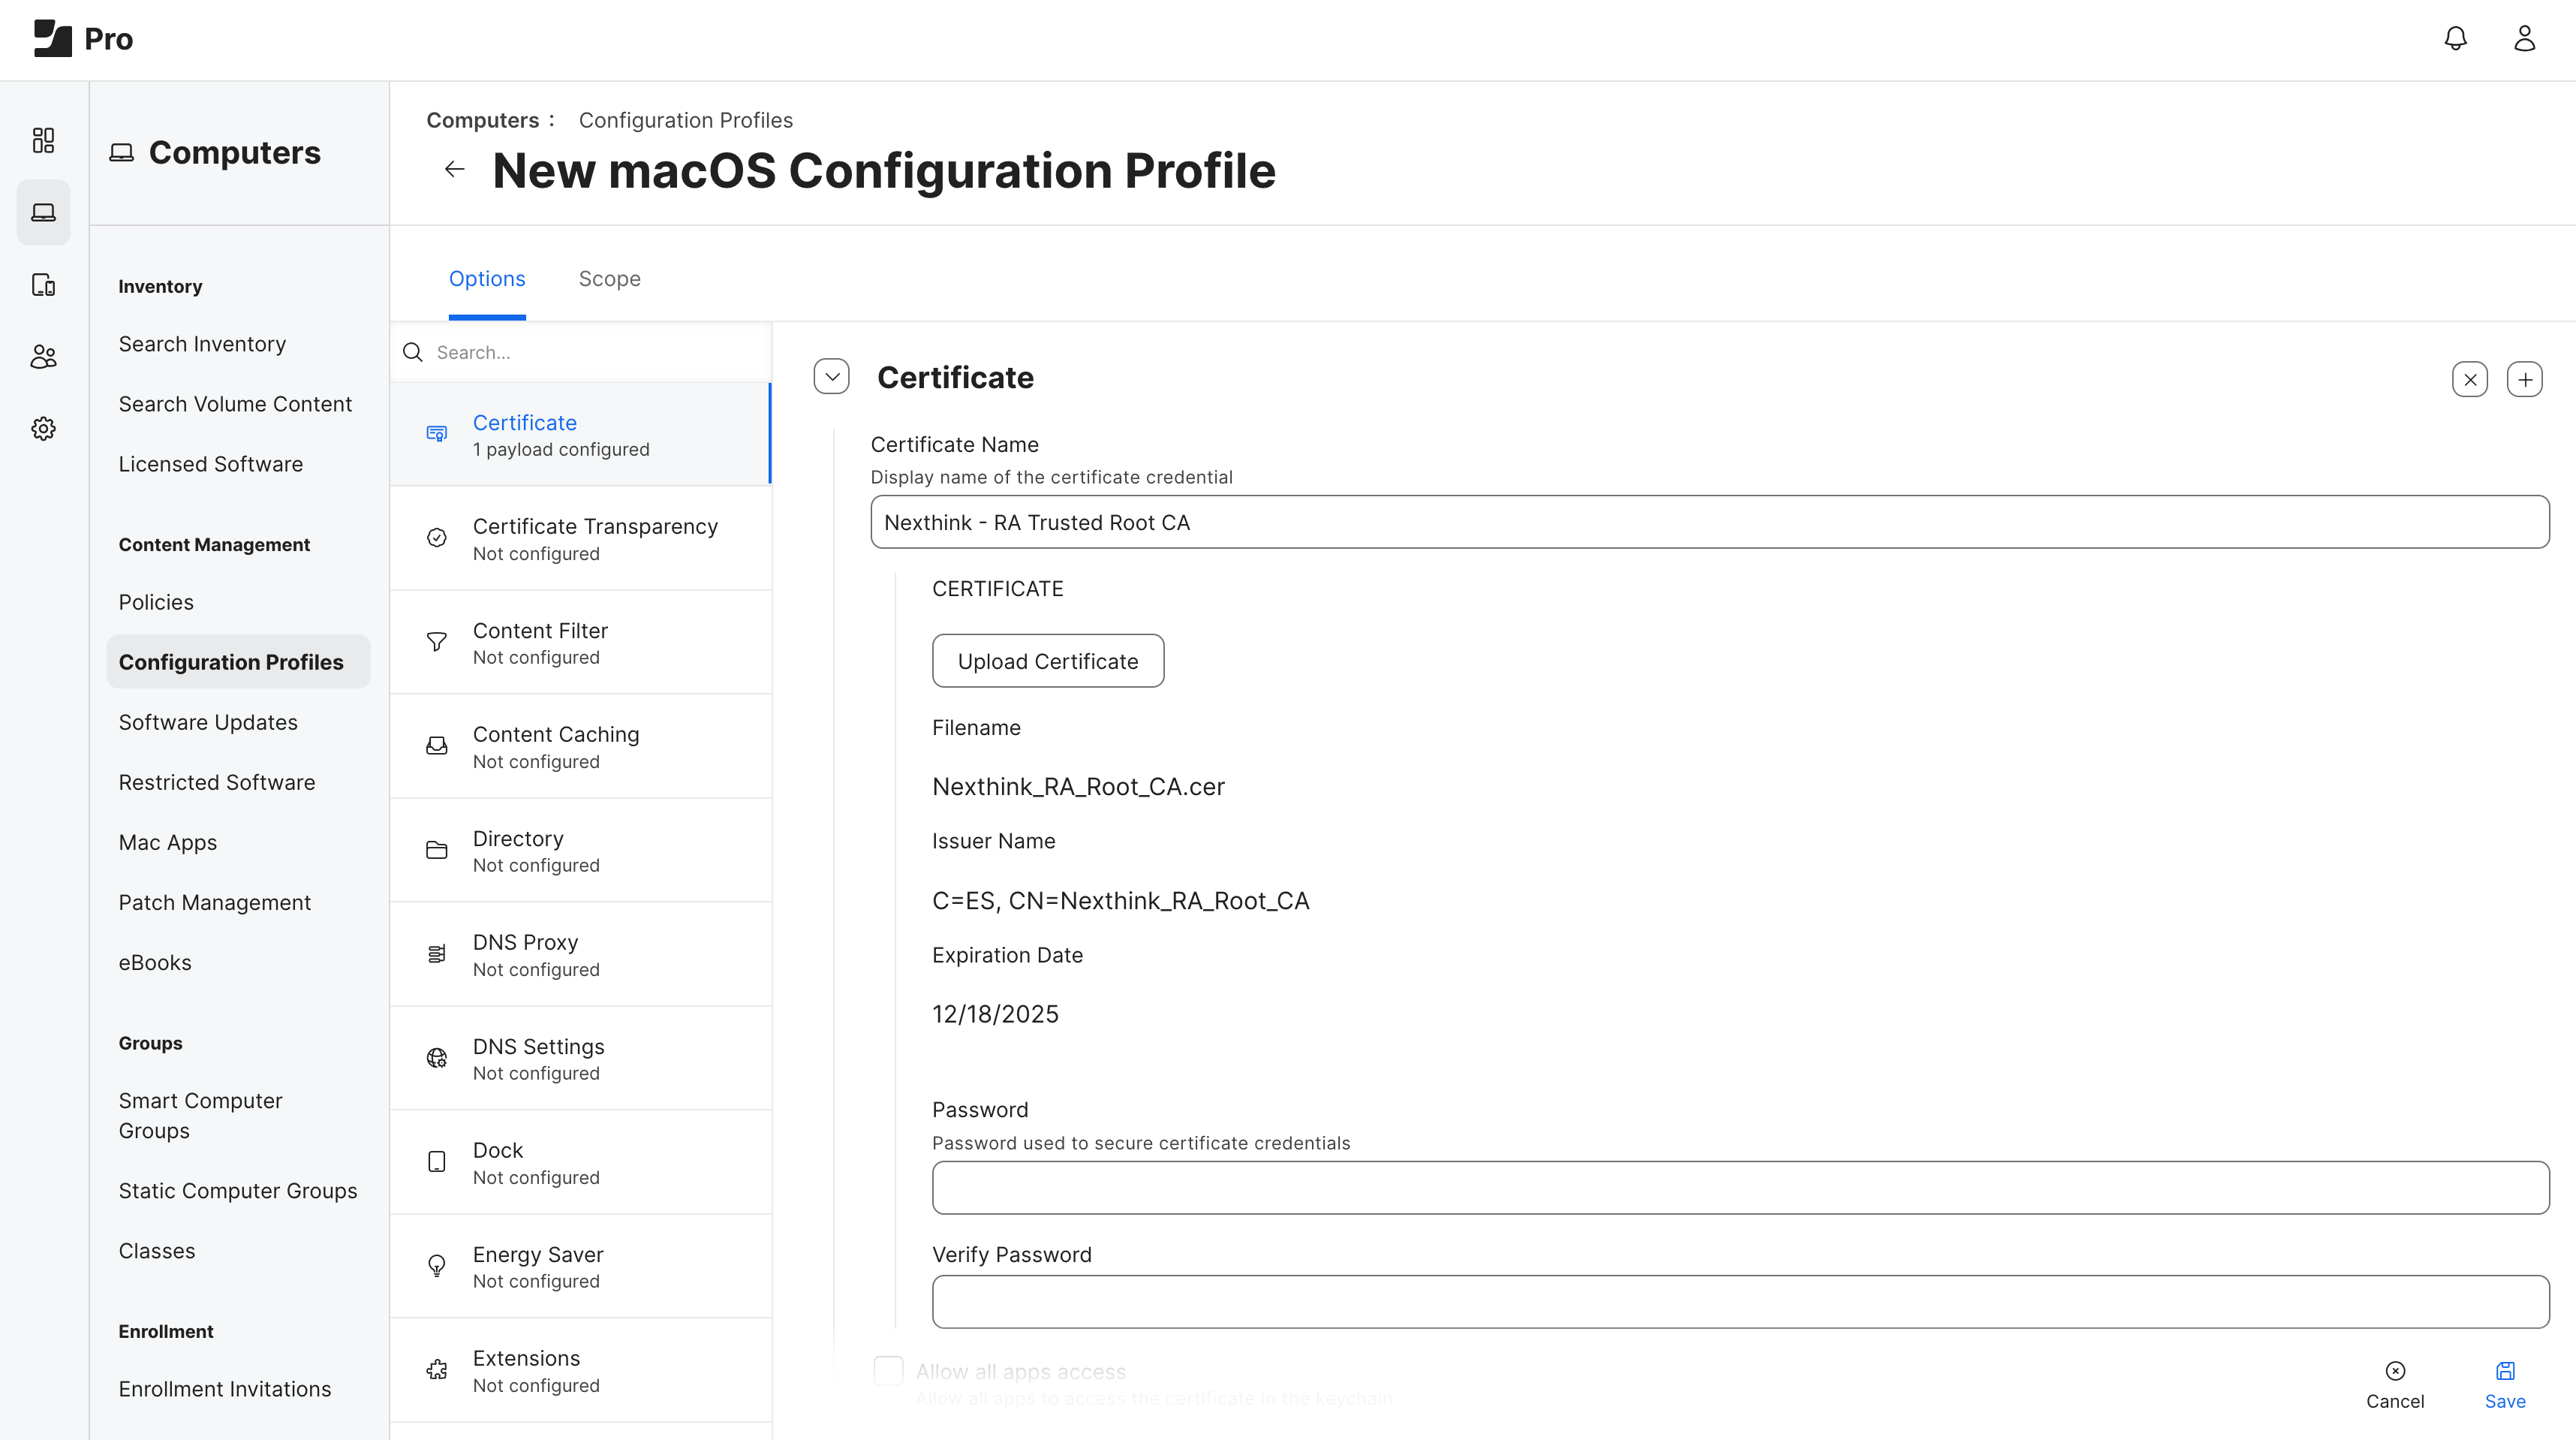Screen dimensions: 2576x1440
Task: Enable the Allow all apps access checkbox
Action: [x=888, y=1371]
